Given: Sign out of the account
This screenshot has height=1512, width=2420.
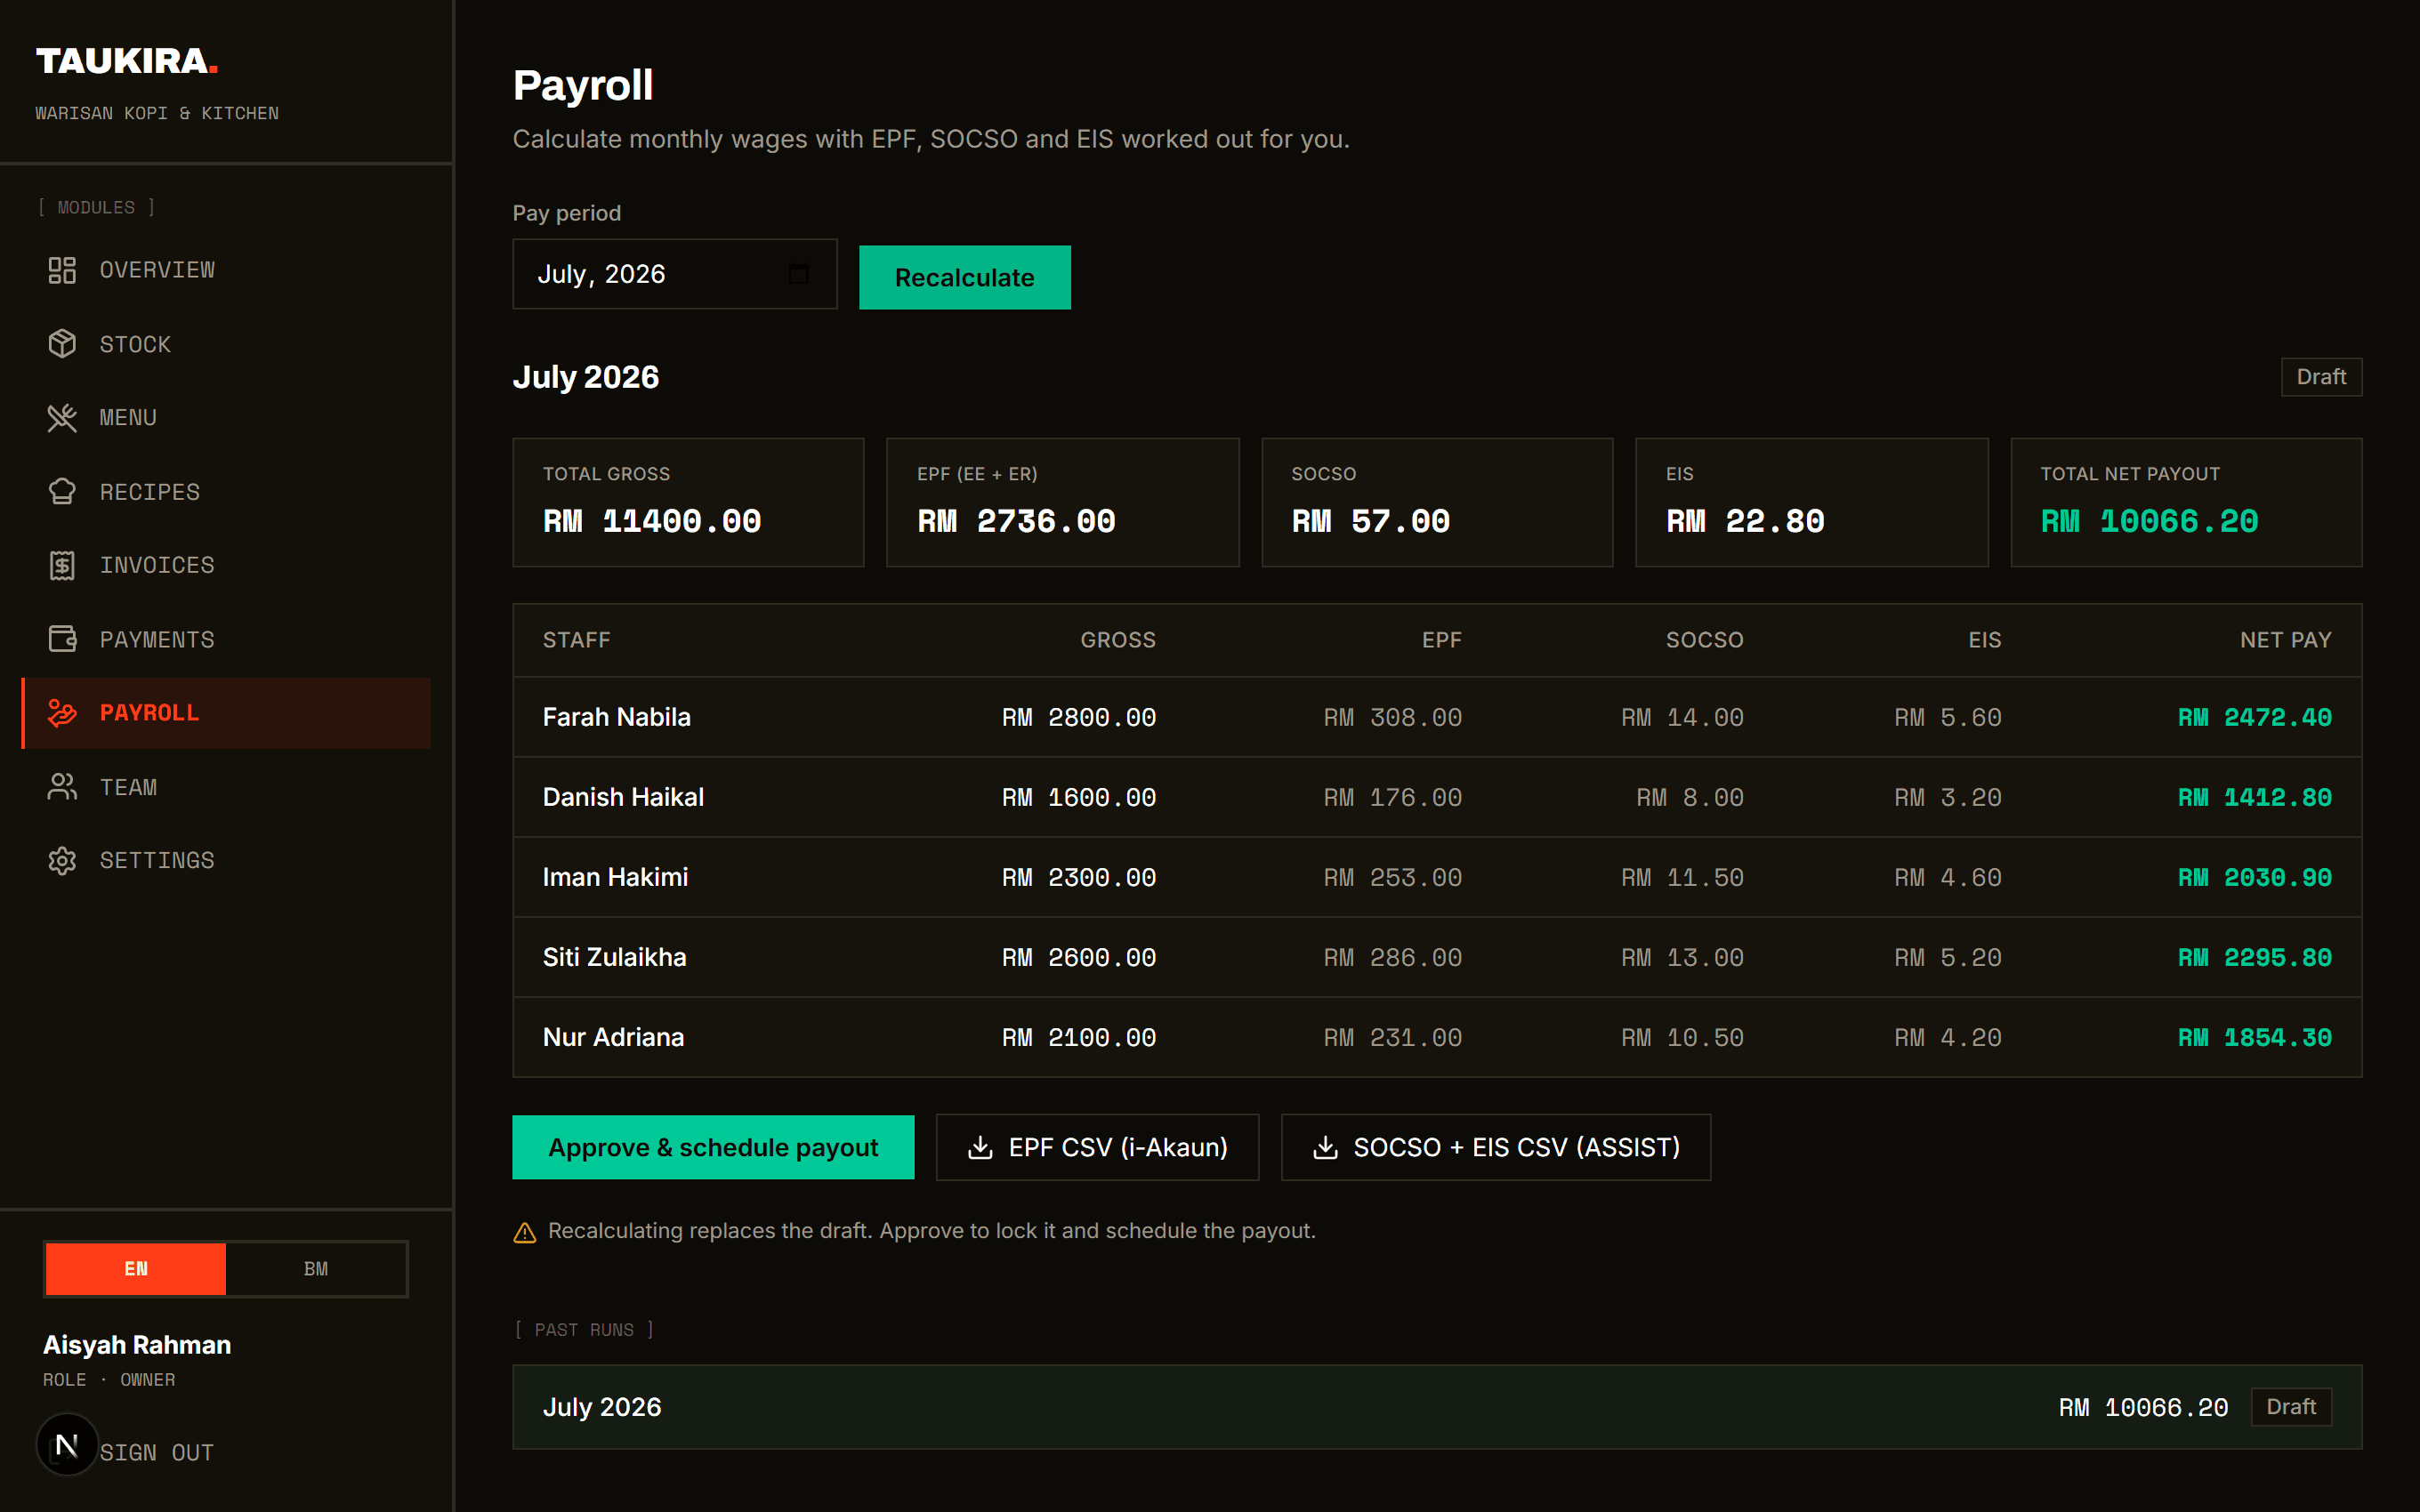Looking at the screenshot, I should pyautogui.click(x=157, y=1452).
